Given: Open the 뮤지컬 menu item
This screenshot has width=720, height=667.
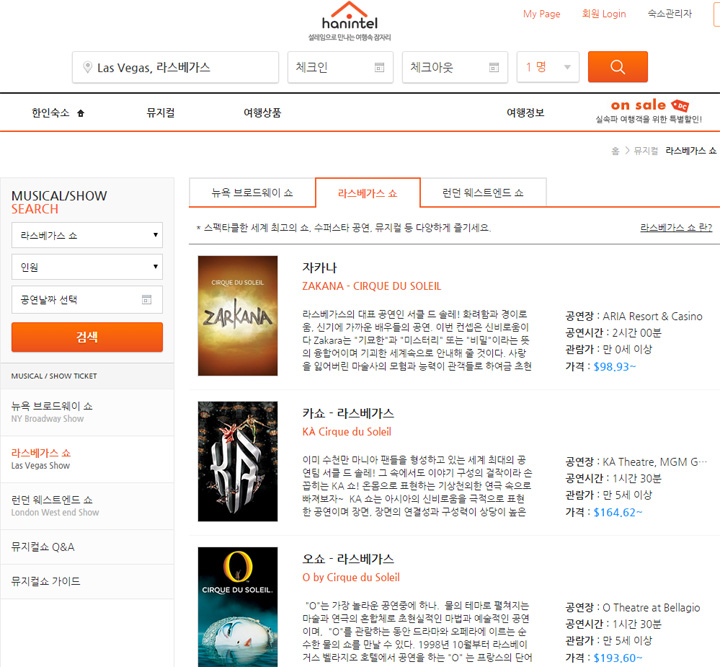Looking at the screenshot, I should click(160, 113).
